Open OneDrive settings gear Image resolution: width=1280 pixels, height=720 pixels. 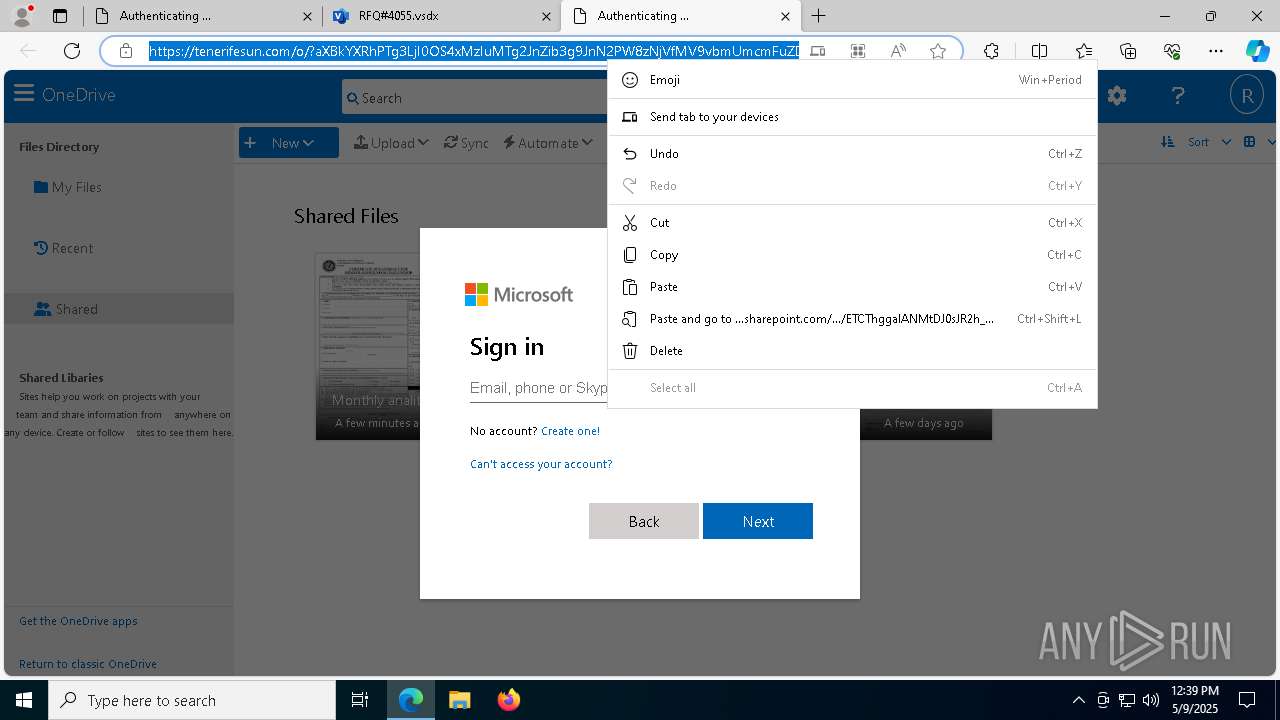coord(1117,95)
